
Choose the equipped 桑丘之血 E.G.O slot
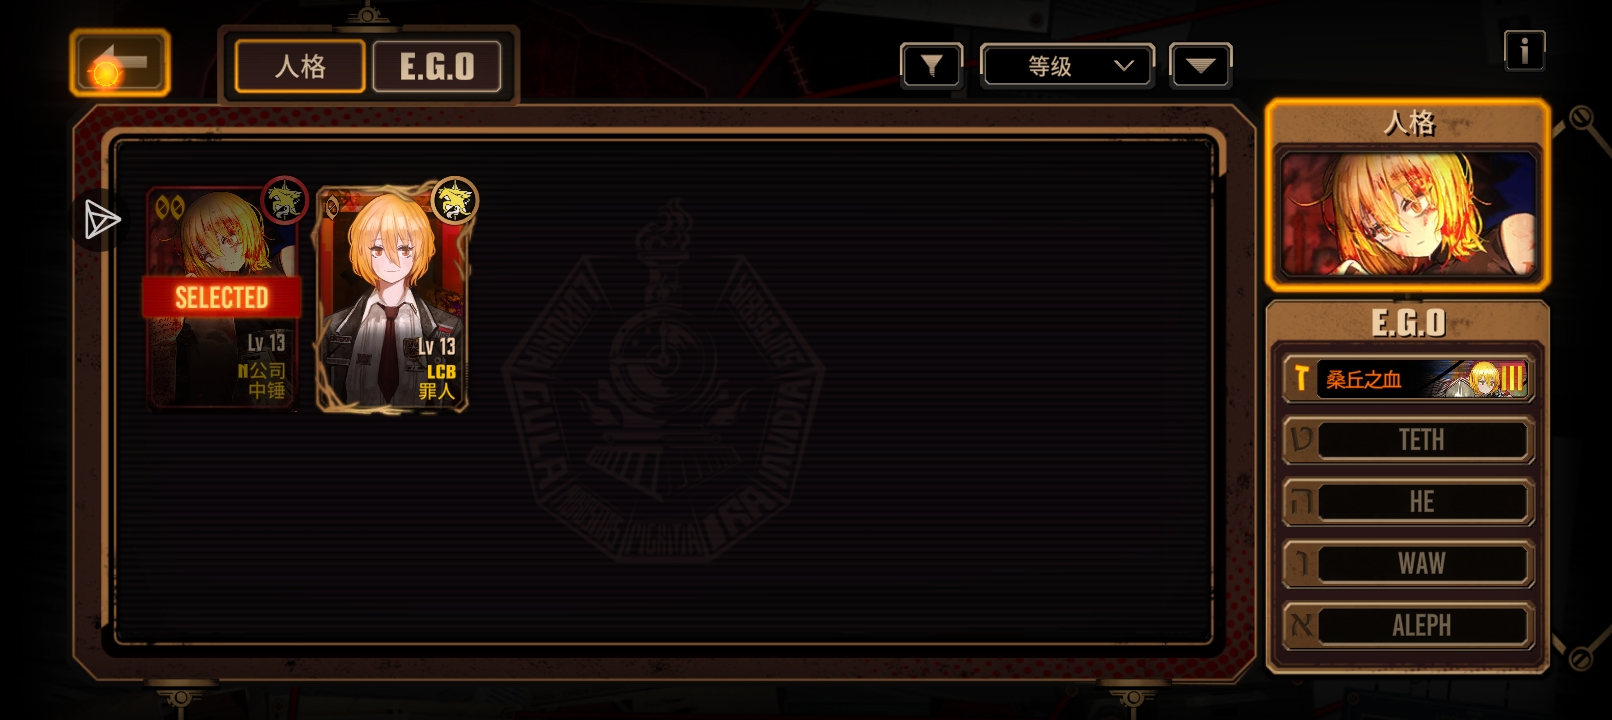(1408, 378)
